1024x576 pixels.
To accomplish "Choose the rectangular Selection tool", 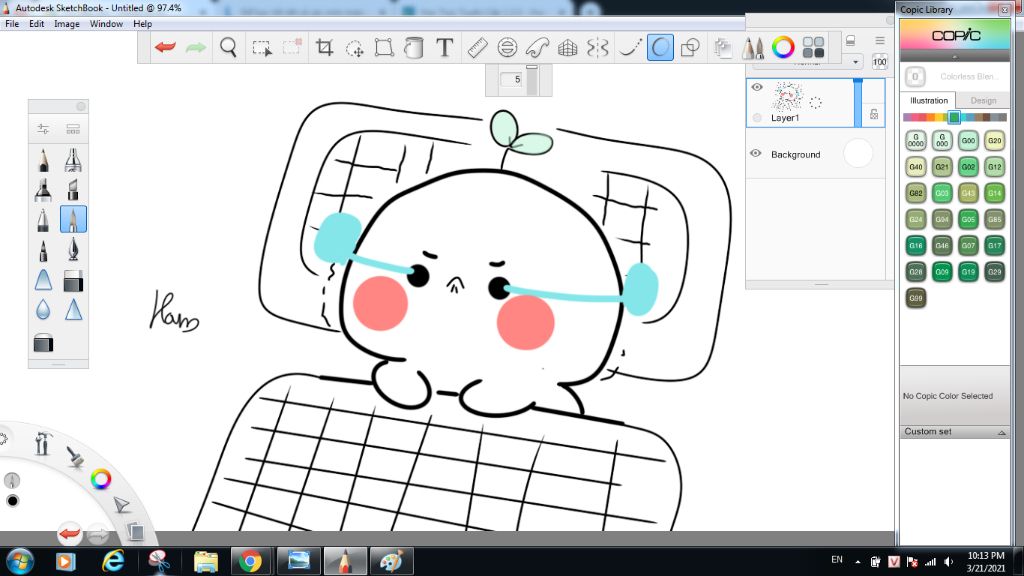I will (x=262, y=48).
